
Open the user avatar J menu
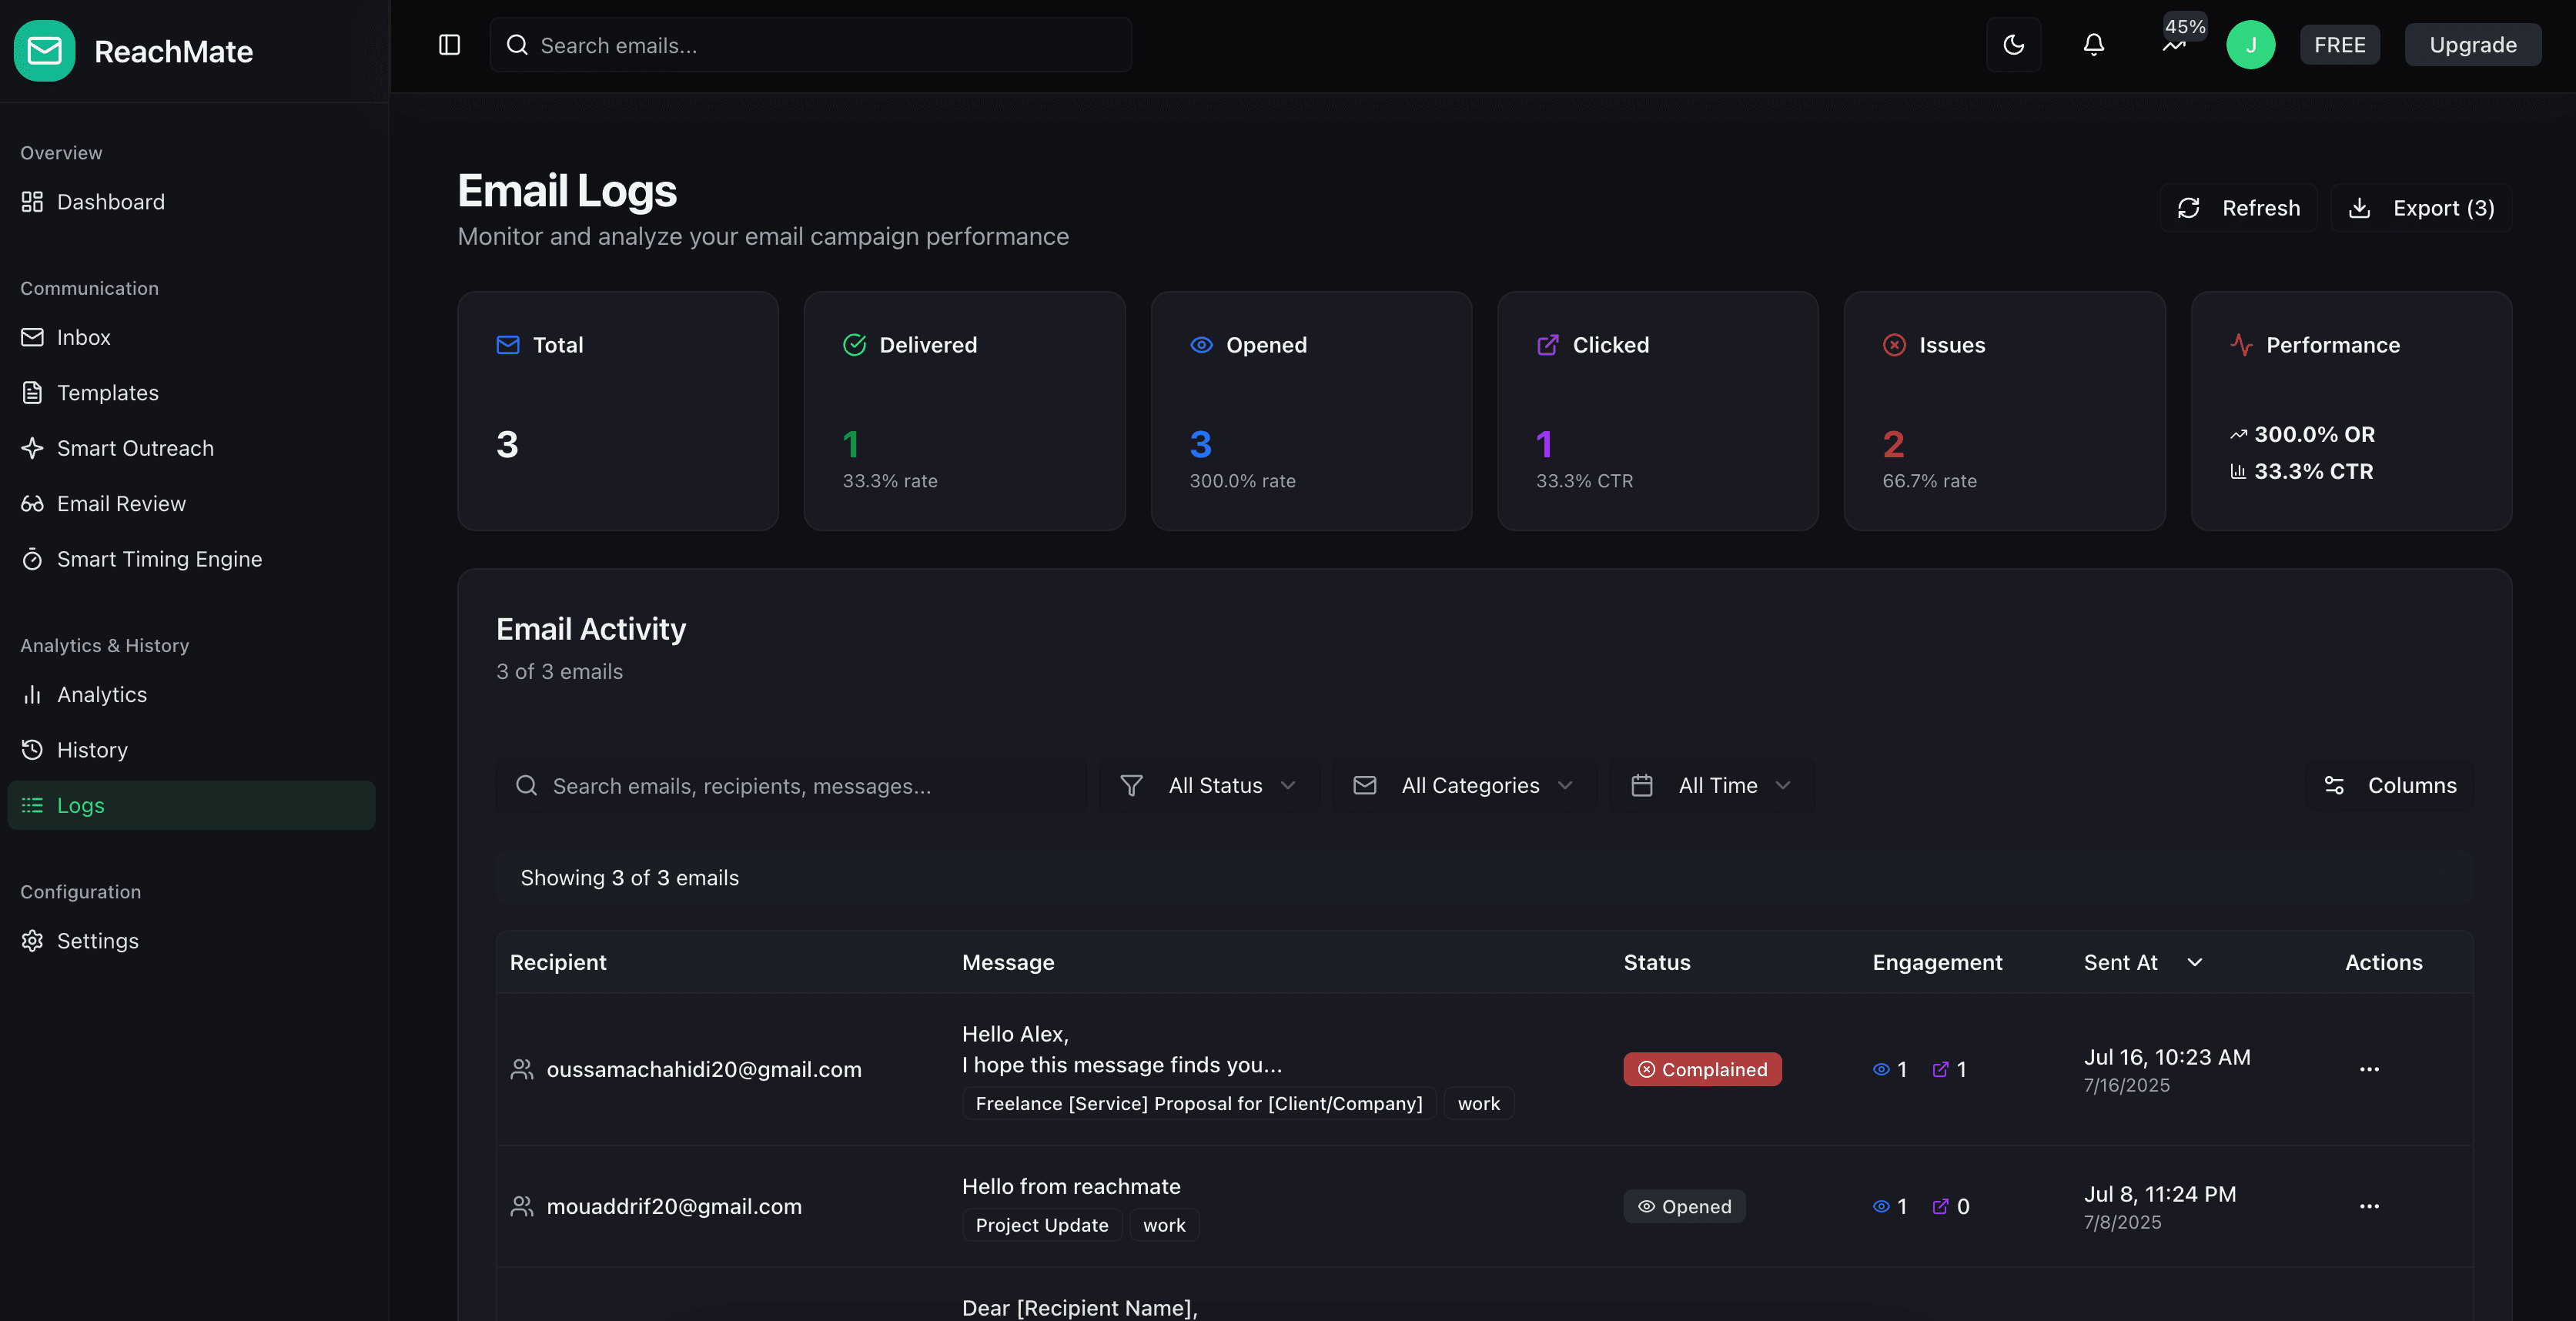2250,45
